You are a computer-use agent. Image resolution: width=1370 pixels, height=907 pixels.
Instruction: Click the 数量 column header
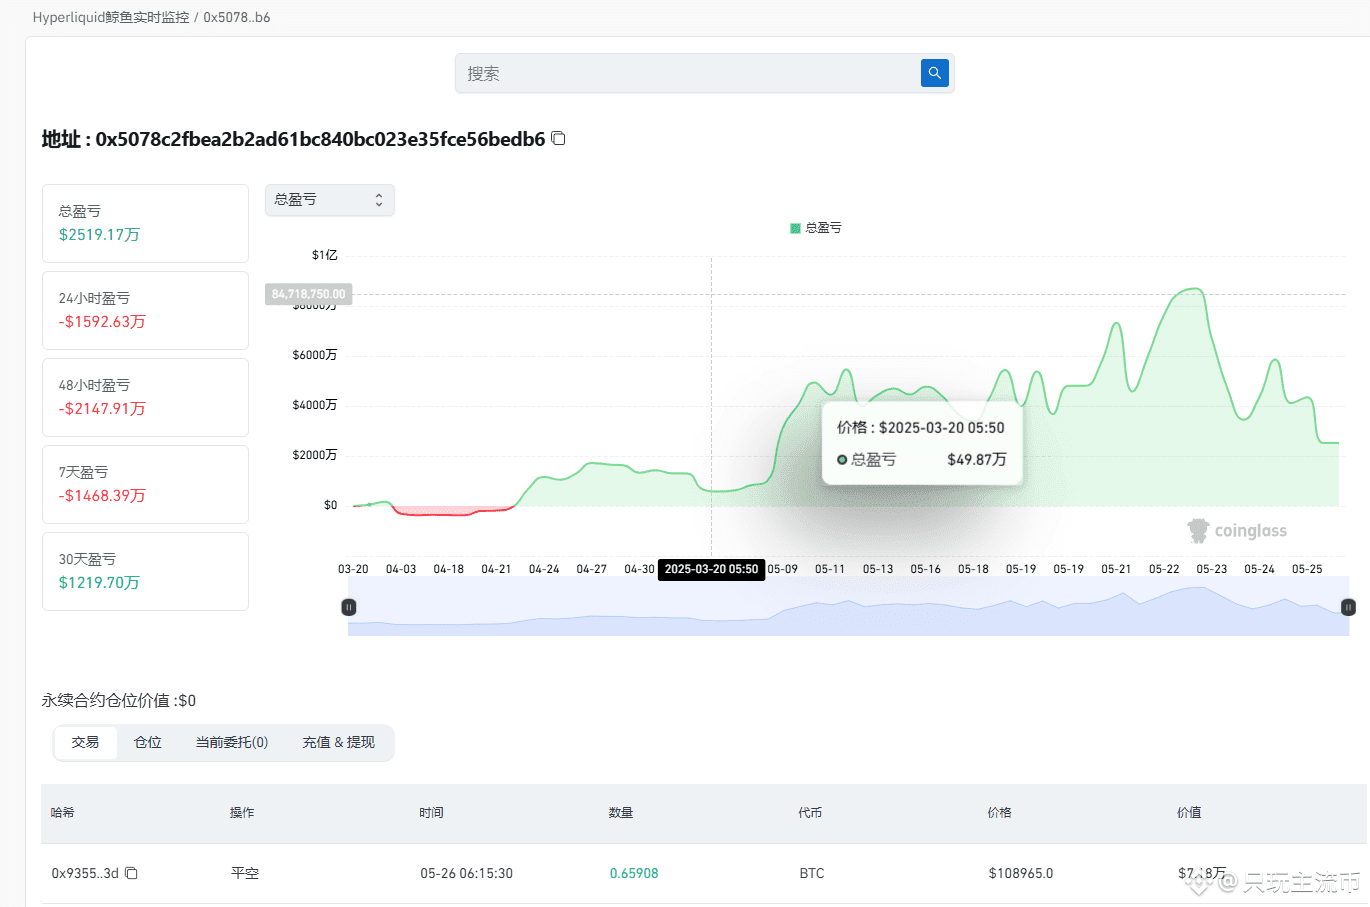pos(621,813)
